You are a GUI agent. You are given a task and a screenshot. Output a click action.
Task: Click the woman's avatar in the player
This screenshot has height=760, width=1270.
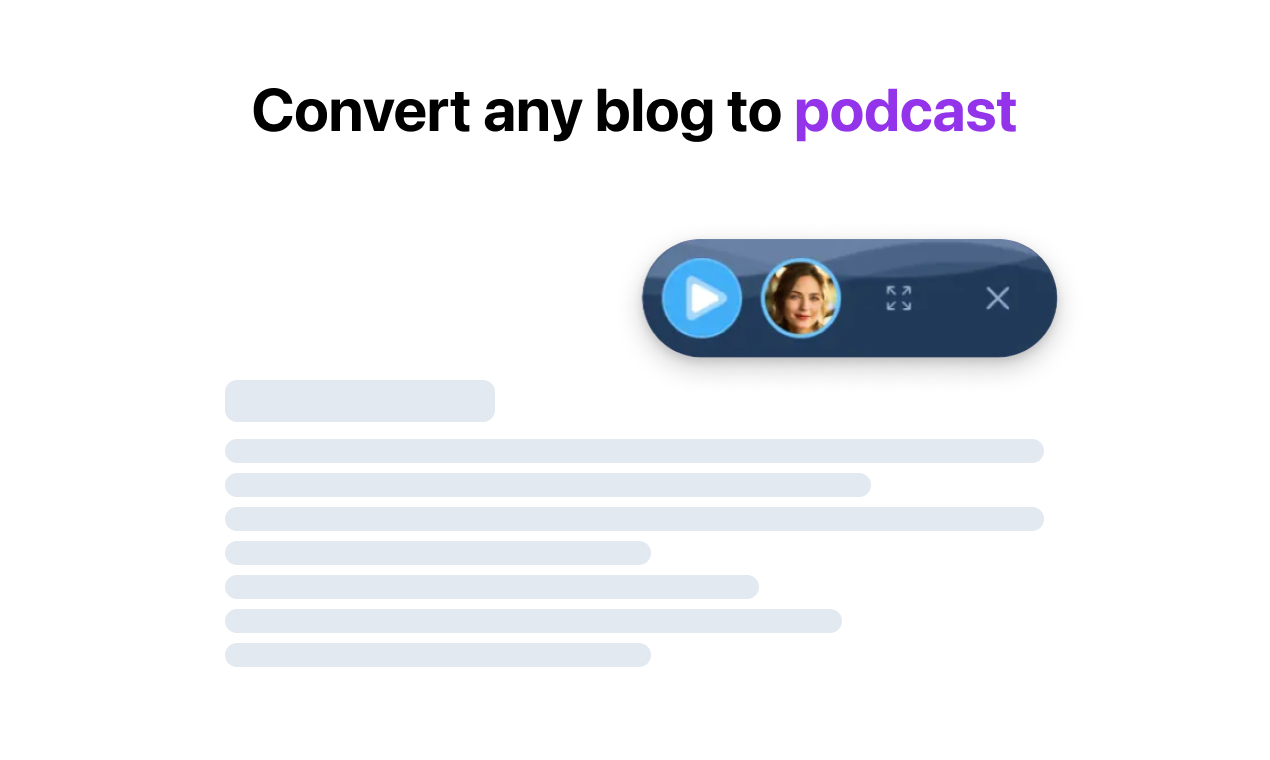click(x=801, y=298)
